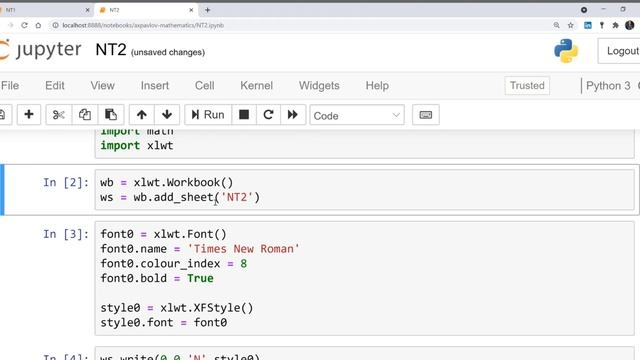
Task: Open the command palette keyboard icon
Action: pyautogui.click(x=426, y=115)
